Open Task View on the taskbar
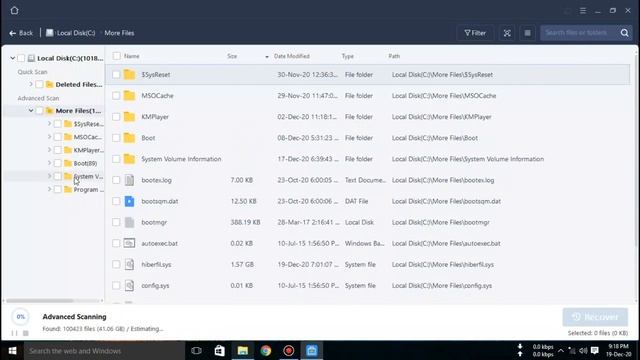The height and width of the screenshot is (360, 640). pos(196,351)
